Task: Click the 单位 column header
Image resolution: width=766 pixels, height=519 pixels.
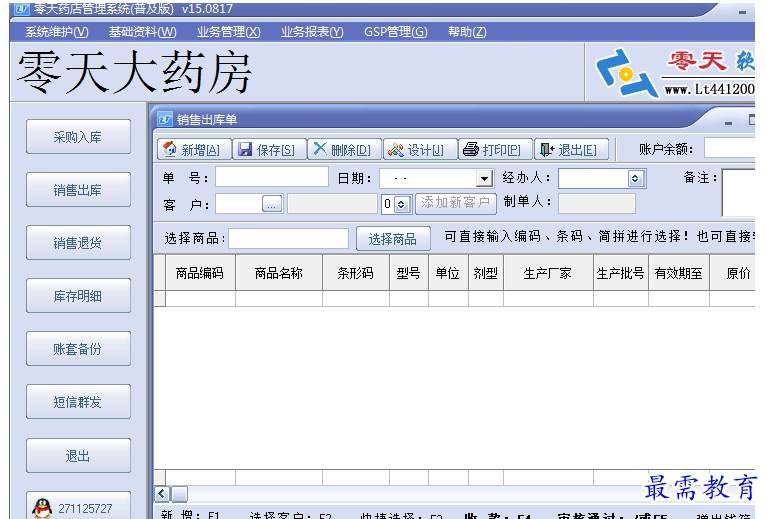Action: tap(448, 273)
